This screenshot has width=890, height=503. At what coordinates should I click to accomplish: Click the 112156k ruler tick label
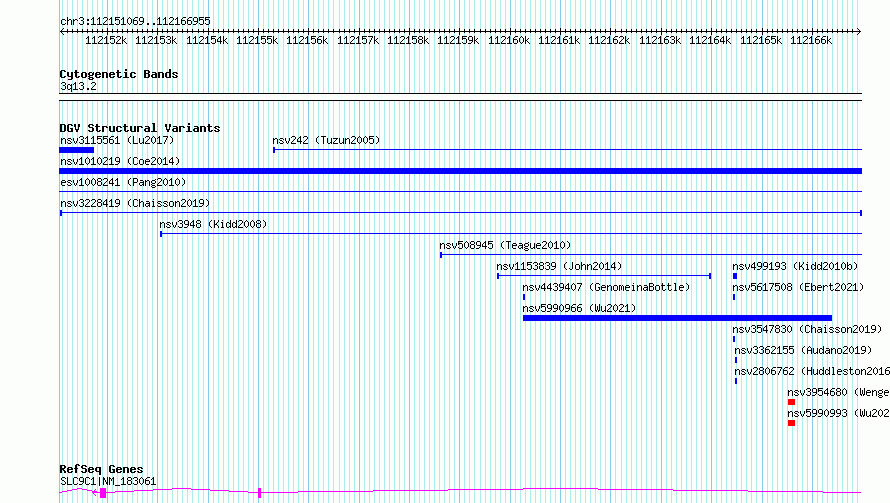tap(307, 40)
